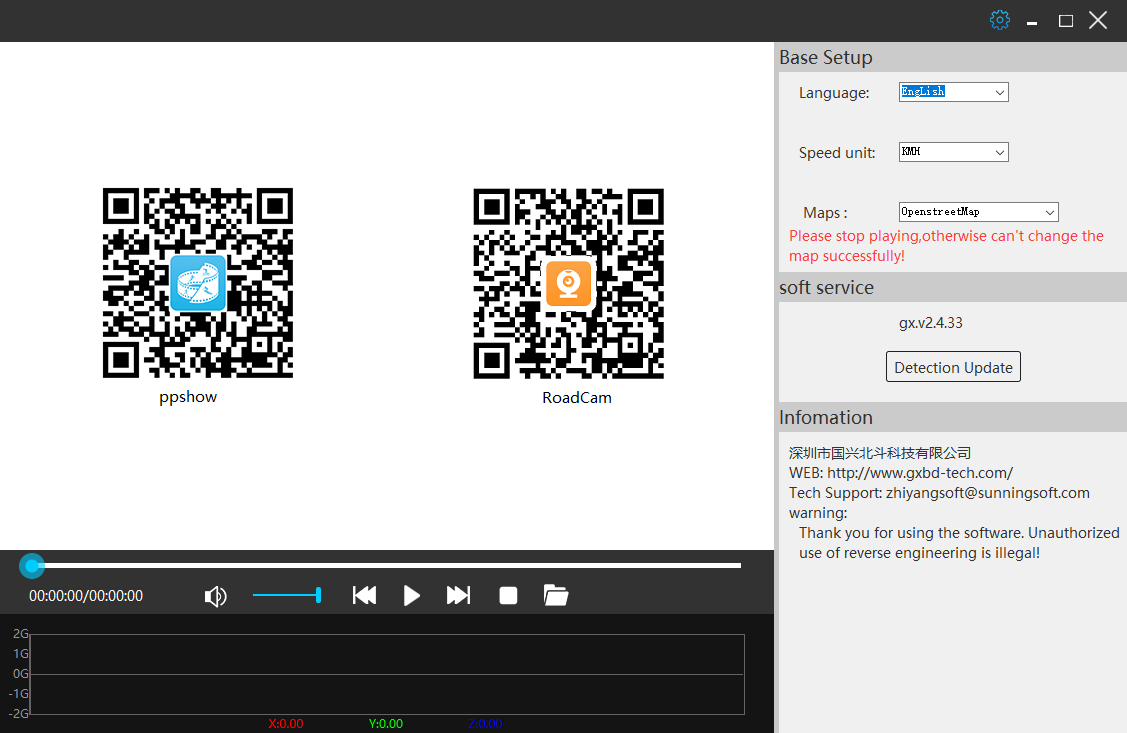1127x733 pixels.
Task: Expand the Maps selection dropdown
Action: pos(978,212)
